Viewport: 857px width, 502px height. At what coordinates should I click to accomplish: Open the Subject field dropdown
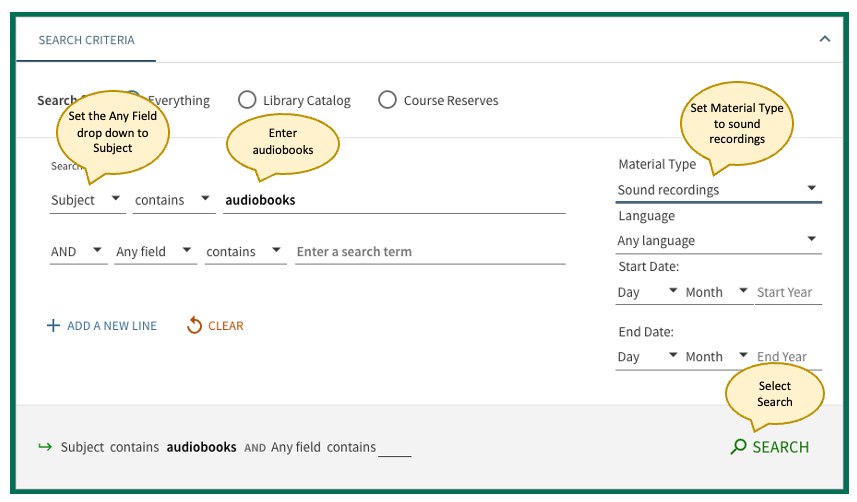tap(87, 200)
